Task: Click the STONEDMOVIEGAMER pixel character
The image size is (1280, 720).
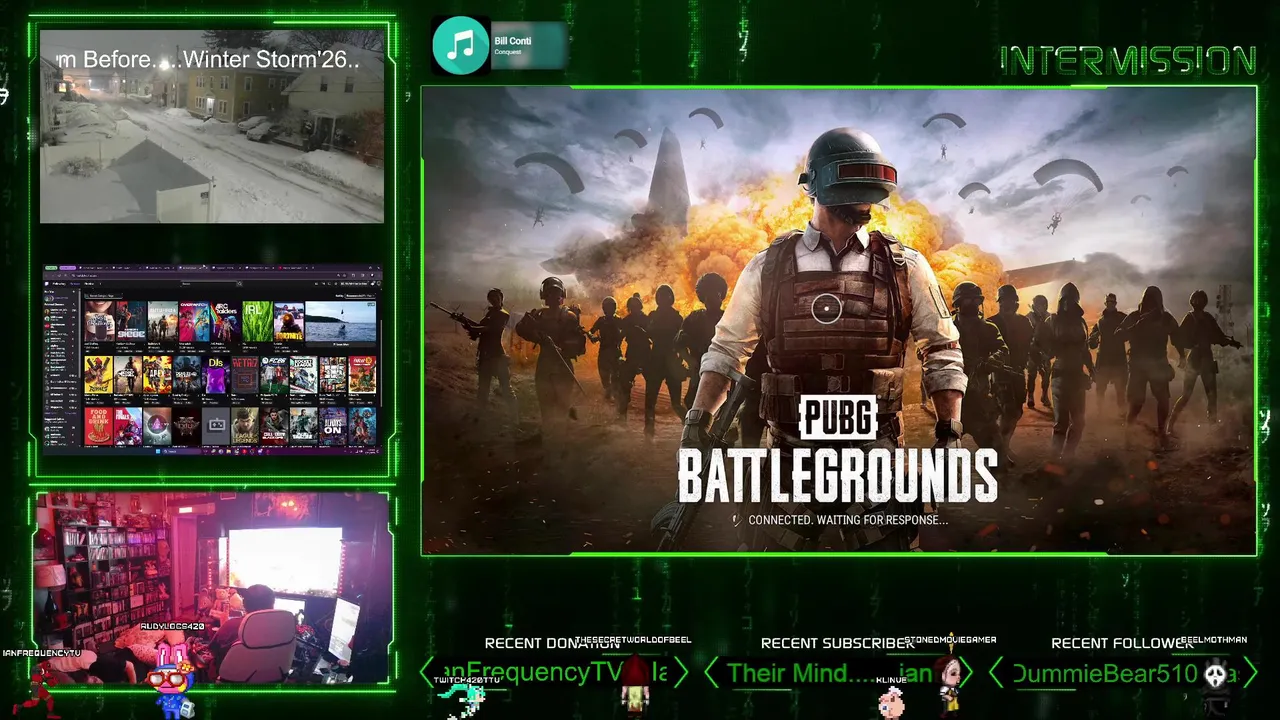Action: 948,684
